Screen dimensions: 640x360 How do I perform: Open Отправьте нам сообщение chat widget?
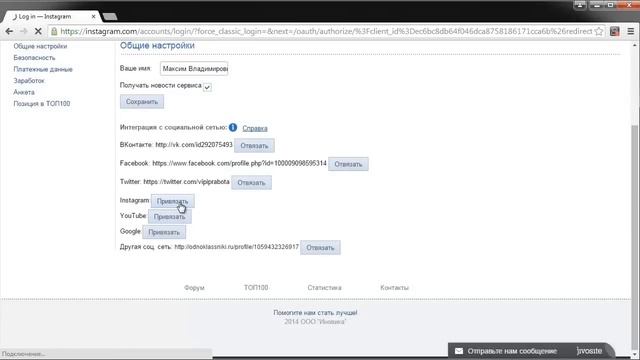[531, 351]
